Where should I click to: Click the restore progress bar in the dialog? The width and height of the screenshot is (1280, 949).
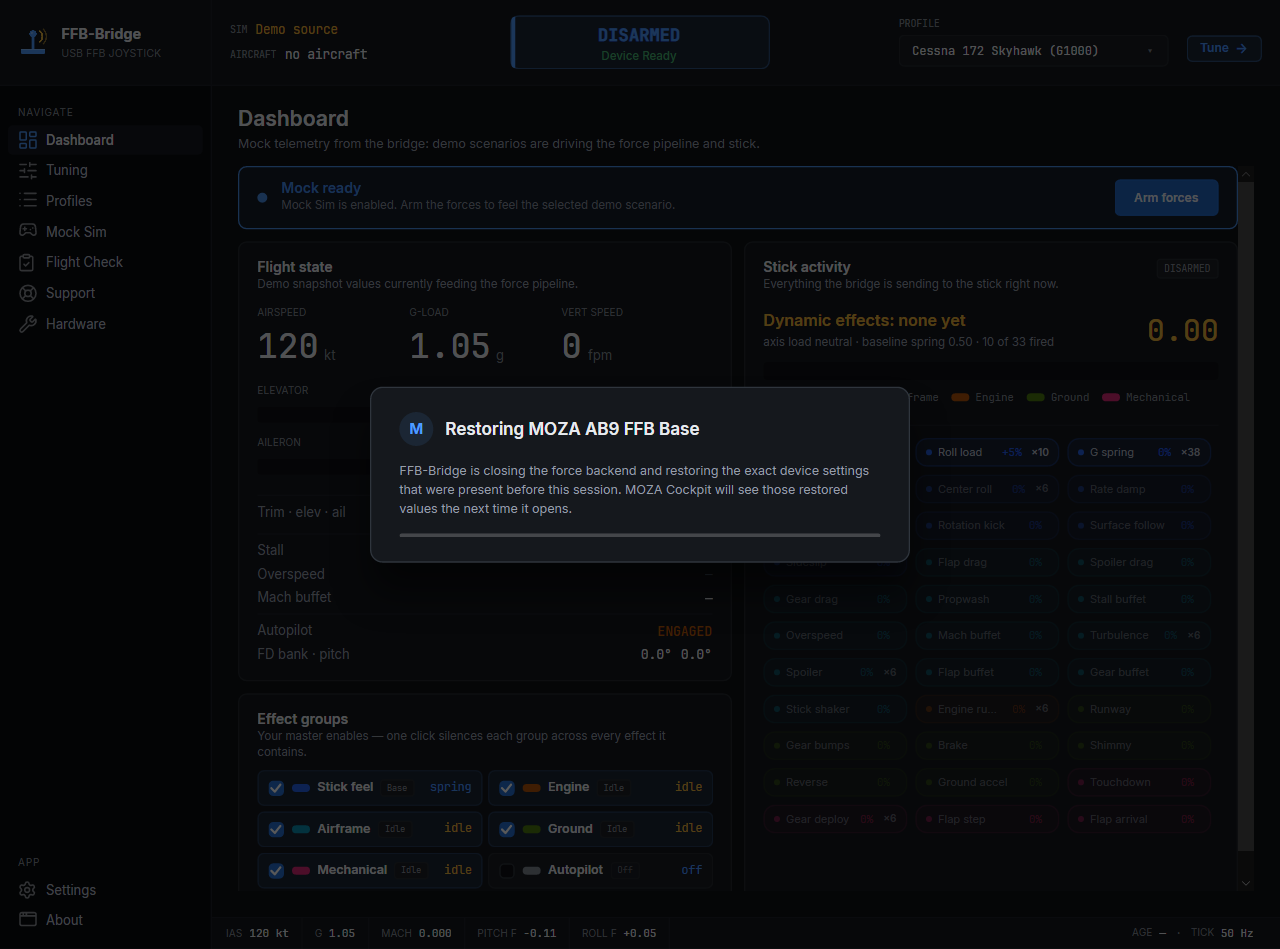[640, 535]
